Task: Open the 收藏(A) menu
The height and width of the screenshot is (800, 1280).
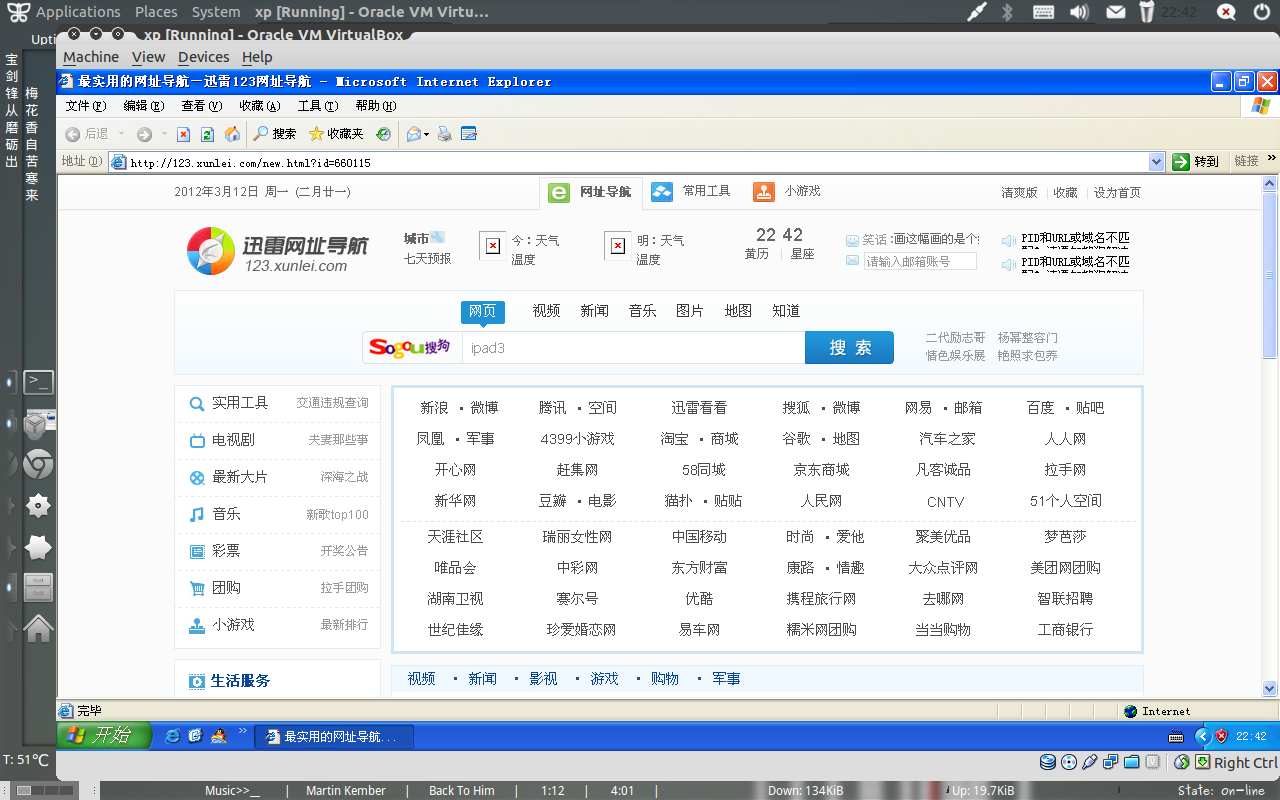Action: click(260, 105)
